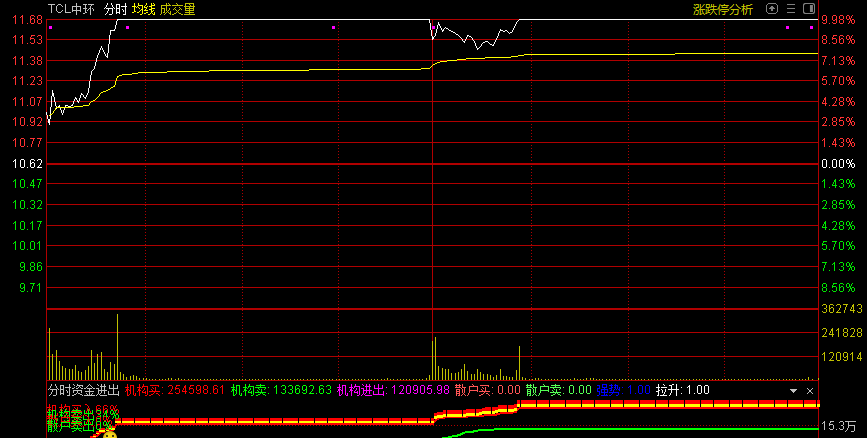Screen dimensions: 867x438
Task: Toggle the 均线 average line label
Action: (144, 9)
